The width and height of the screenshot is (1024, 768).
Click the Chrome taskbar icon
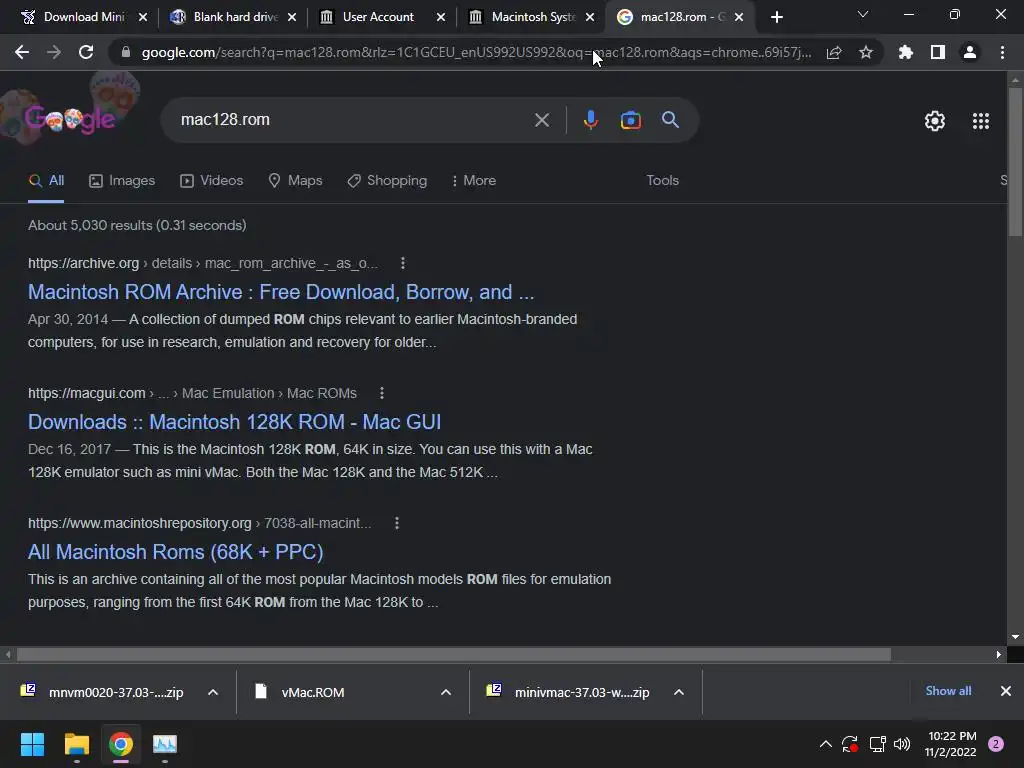[121, 744]
